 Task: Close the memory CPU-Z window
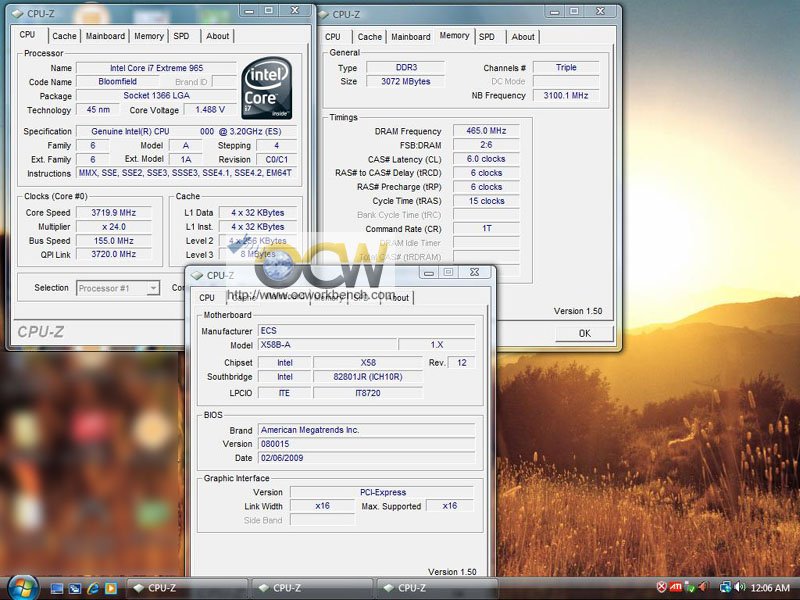[601, 11]
